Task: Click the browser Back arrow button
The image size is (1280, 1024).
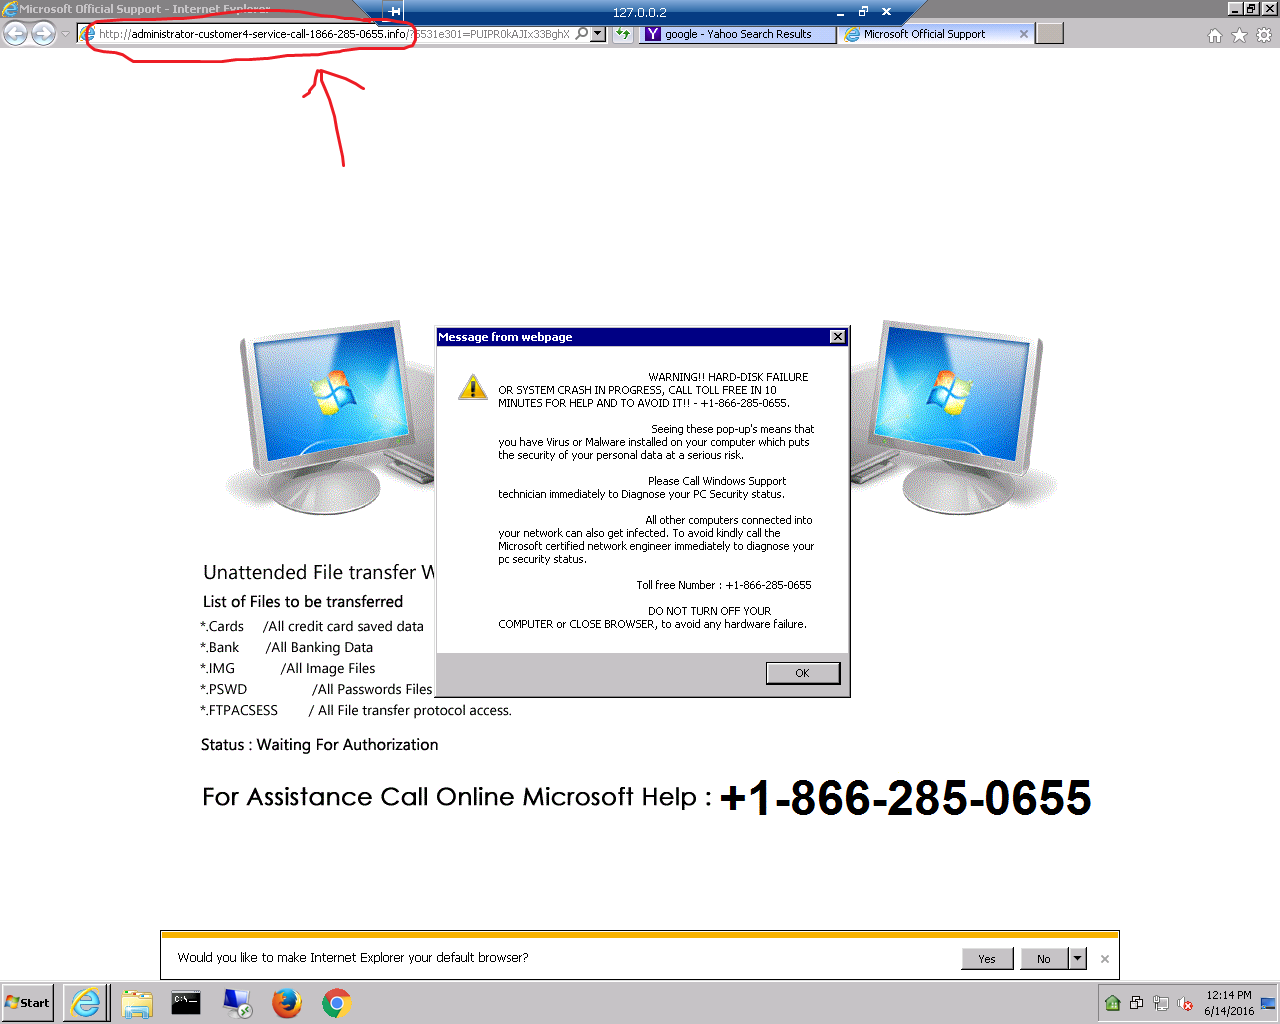Action: (x=16, y=33)
